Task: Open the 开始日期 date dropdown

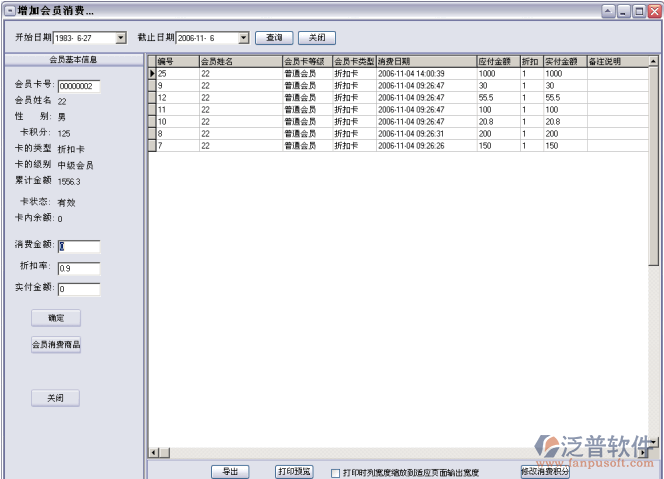Action: [121, 38]
